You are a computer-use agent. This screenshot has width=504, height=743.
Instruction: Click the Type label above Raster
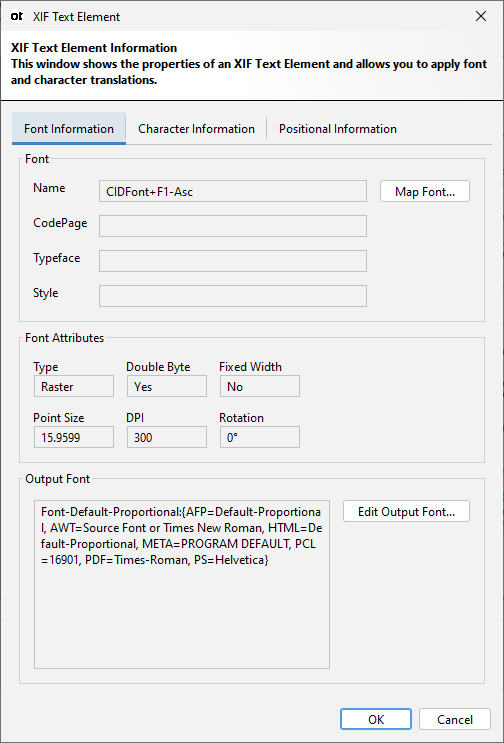[x=45, y=367]
